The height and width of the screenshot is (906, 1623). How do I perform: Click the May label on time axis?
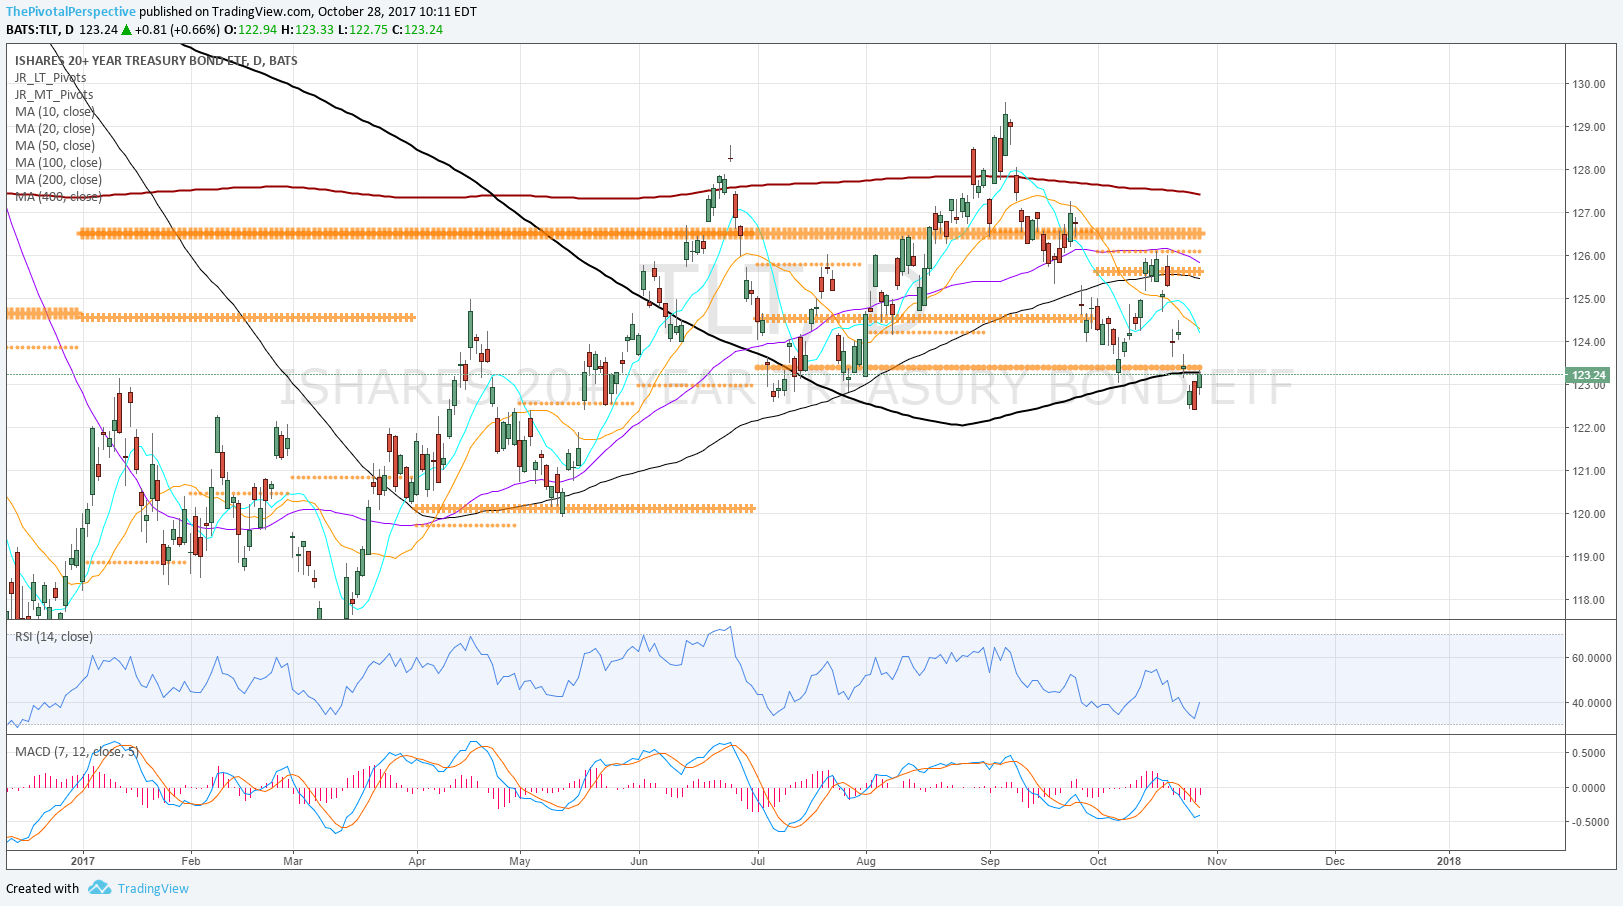coord(520,861)
